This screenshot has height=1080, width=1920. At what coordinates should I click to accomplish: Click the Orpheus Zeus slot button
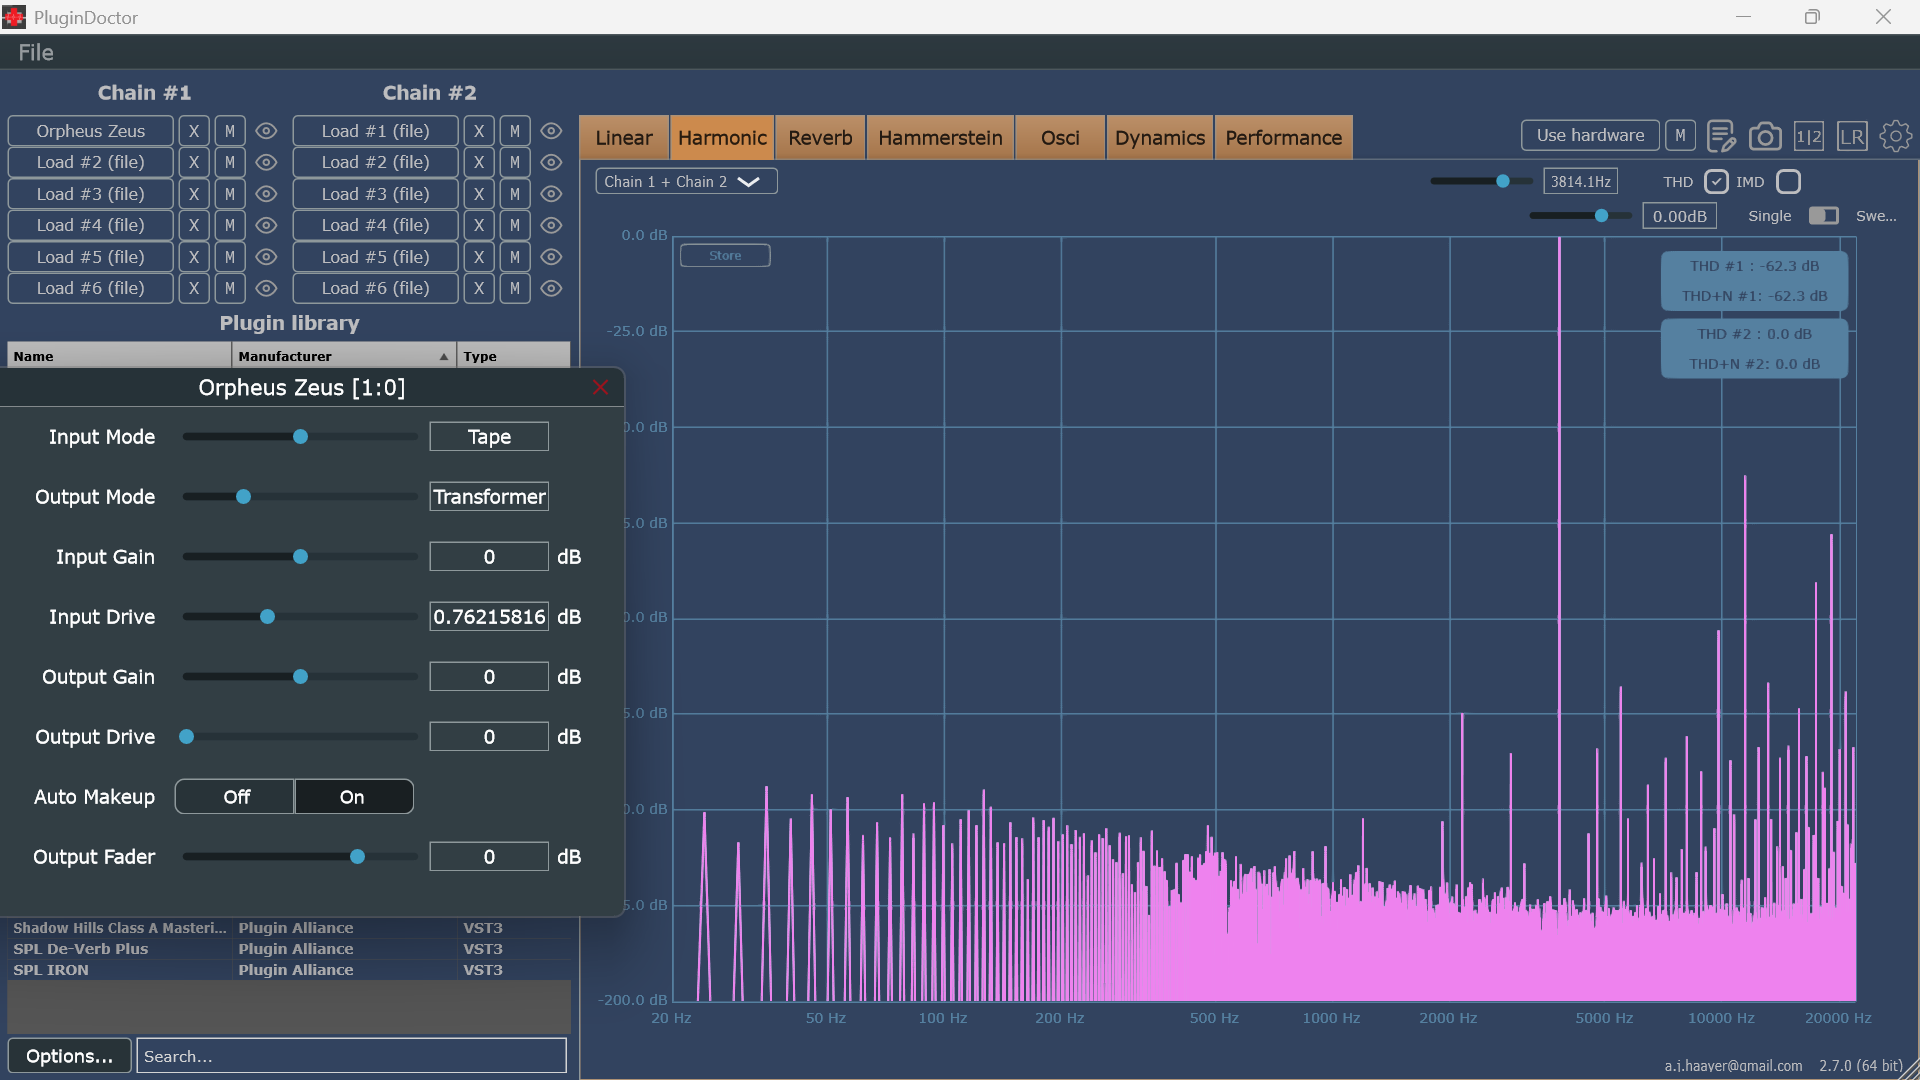click(x=91, y=131)
